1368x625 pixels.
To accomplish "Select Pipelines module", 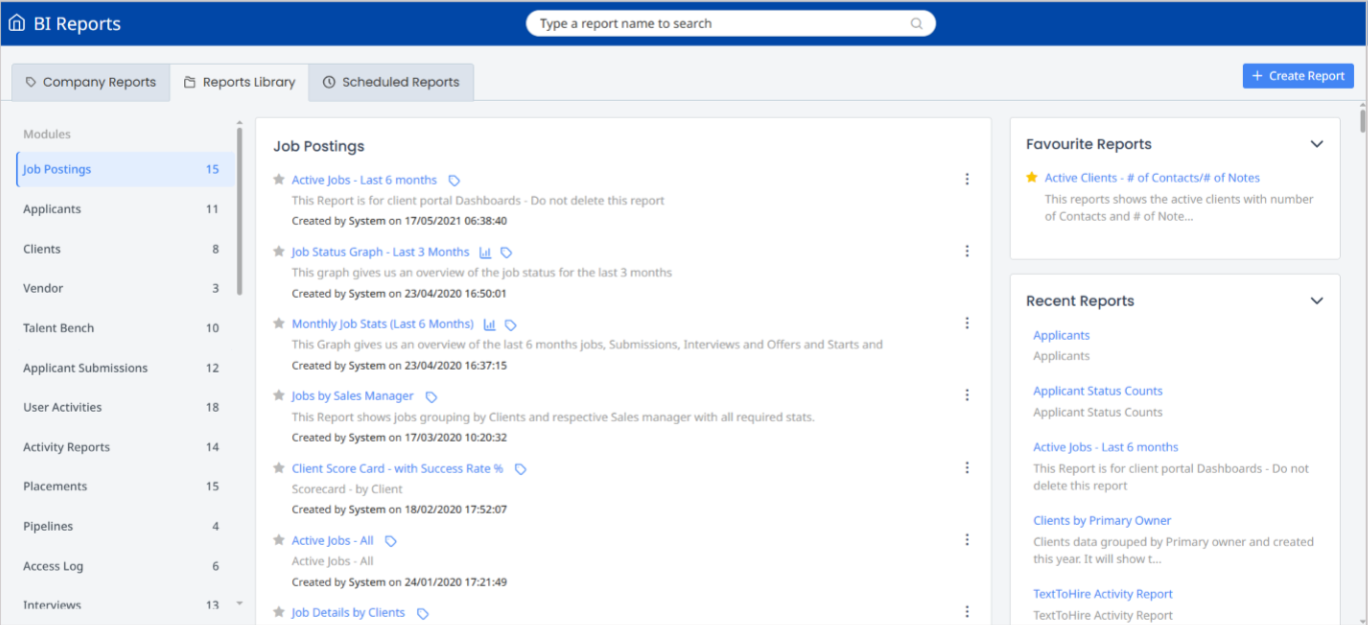I will click(125, 526).
